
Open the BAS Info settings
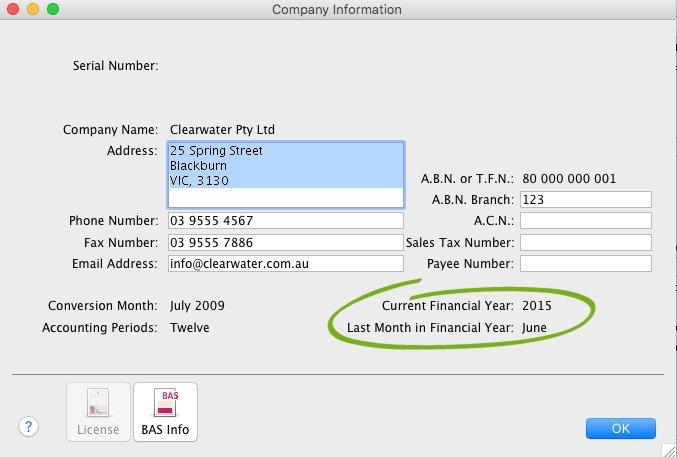(165, 412)
